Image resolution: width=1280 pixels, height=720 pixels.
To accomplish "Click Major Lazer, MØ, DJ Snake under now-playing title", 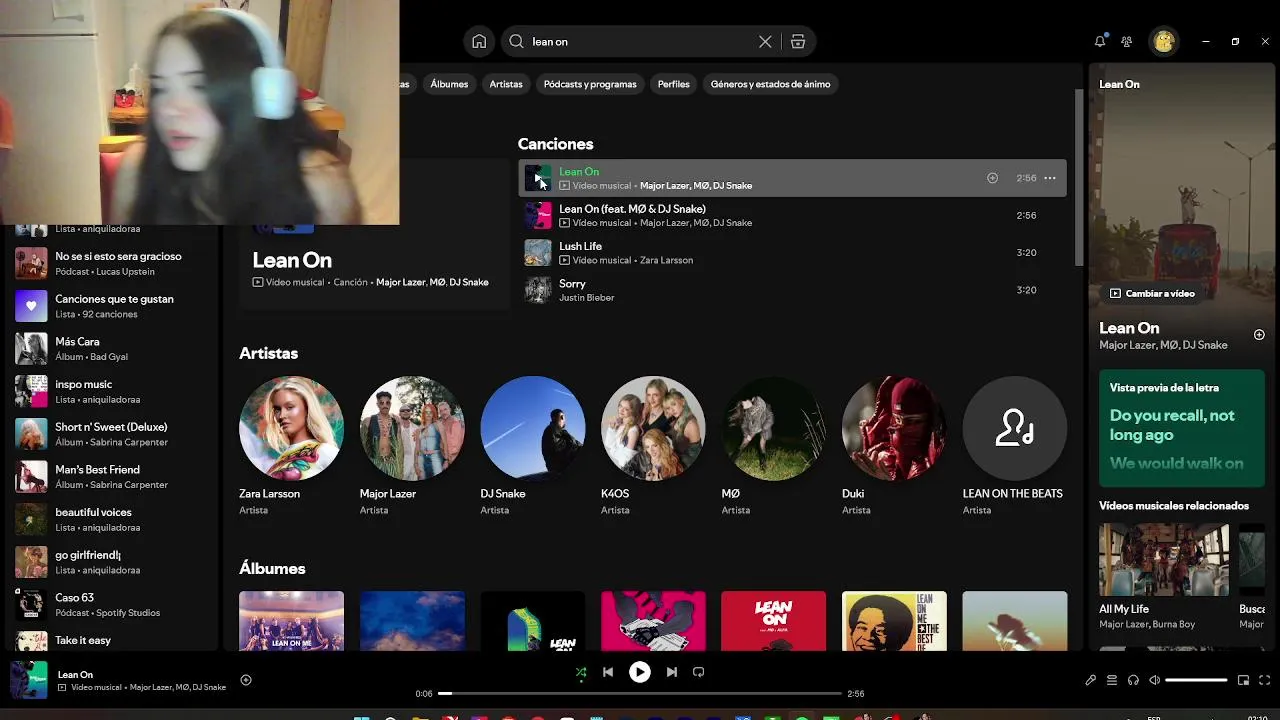I will click(1163, 345).
